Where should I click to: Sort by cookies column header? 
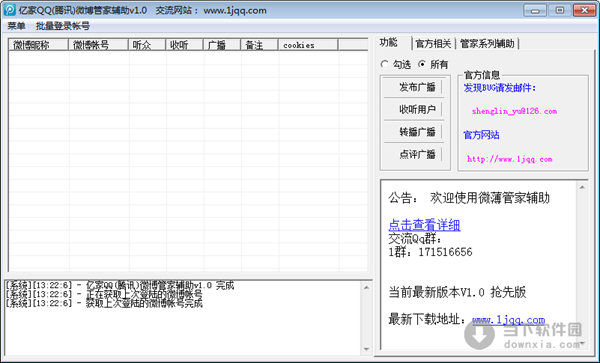308,45
